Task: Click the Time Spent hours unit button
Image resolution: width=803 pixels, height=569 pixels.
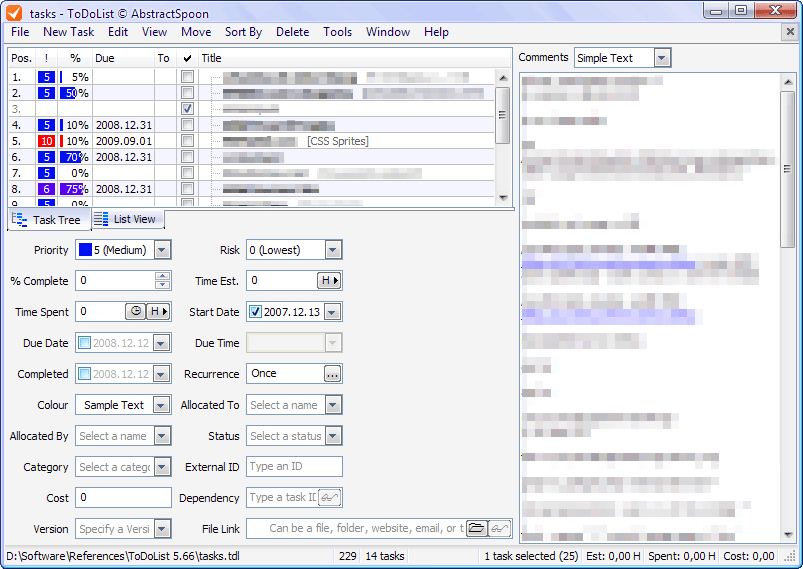Action: [x=158, y=312]
